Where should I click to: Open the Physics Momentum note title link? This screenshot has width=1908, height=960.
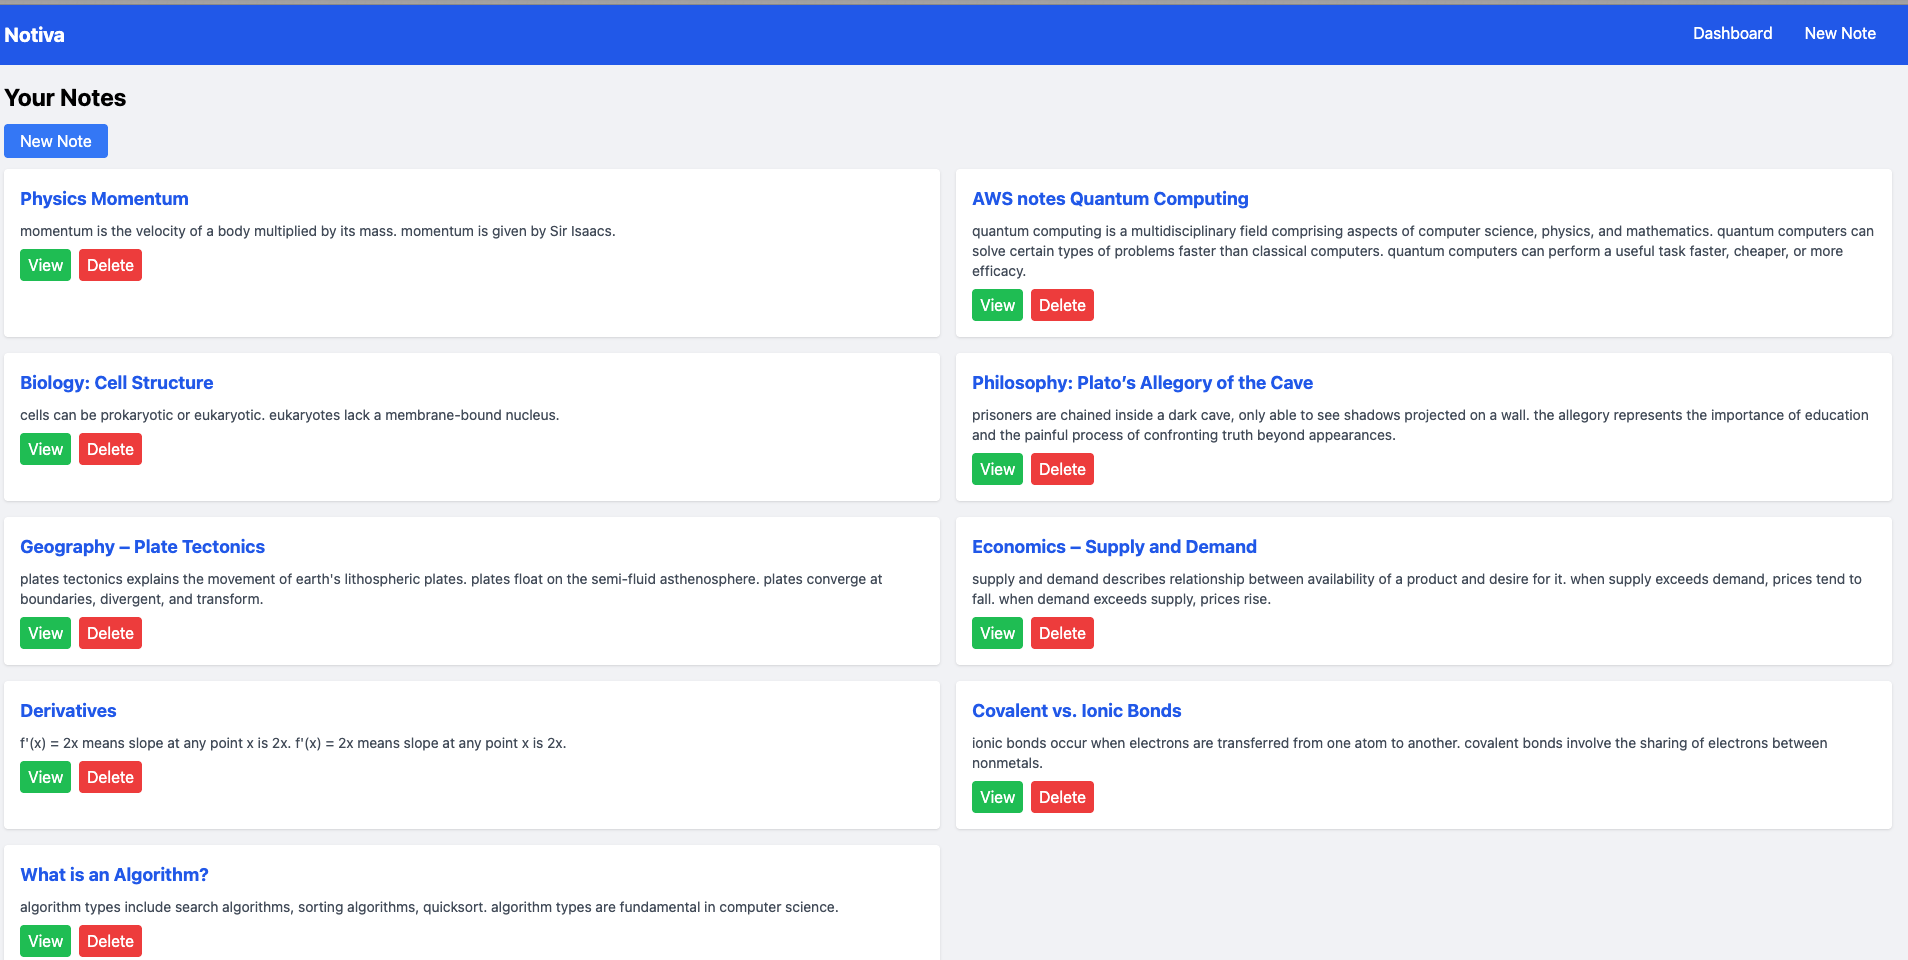pos(104,198)
